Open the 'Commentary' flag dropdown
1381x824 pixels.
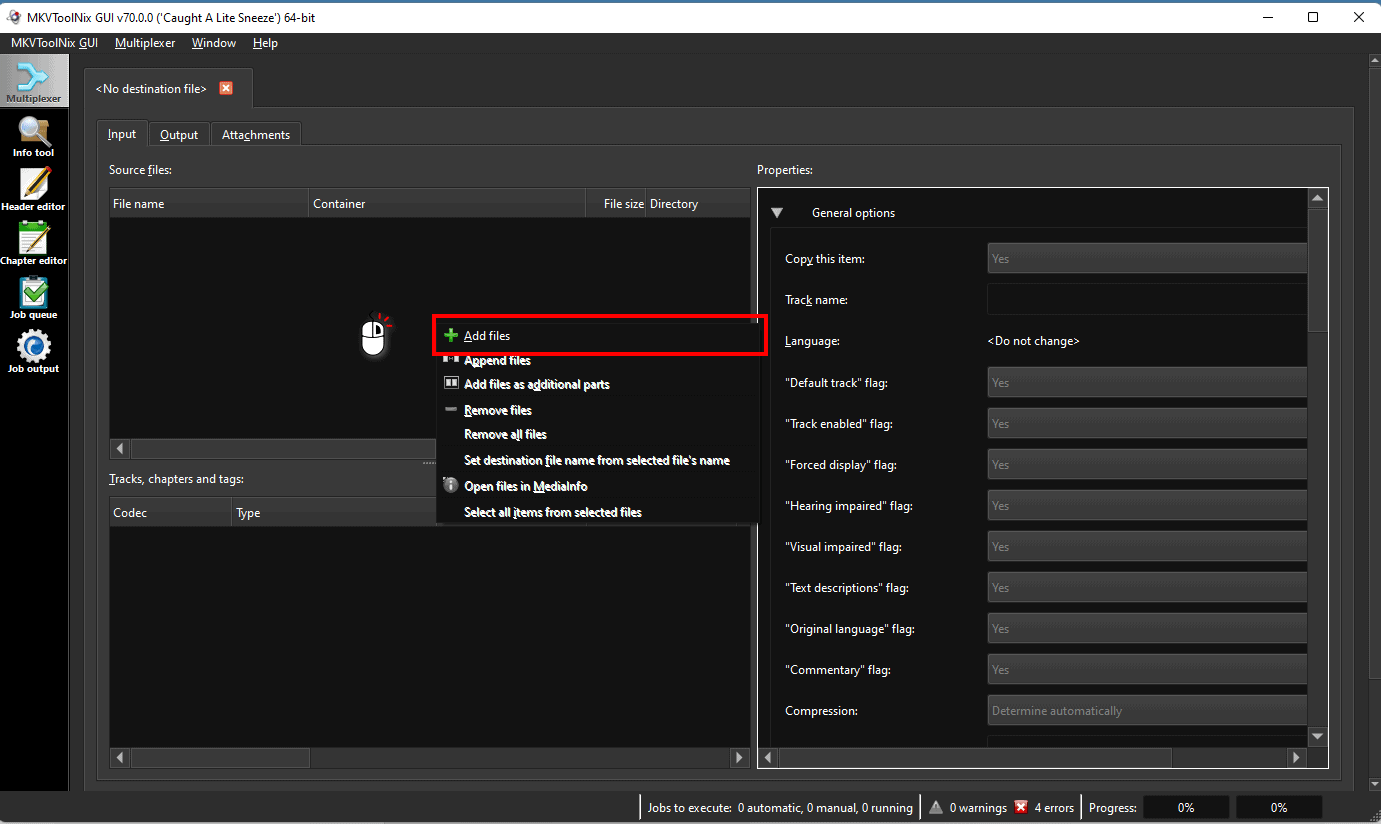(1147, 669)
